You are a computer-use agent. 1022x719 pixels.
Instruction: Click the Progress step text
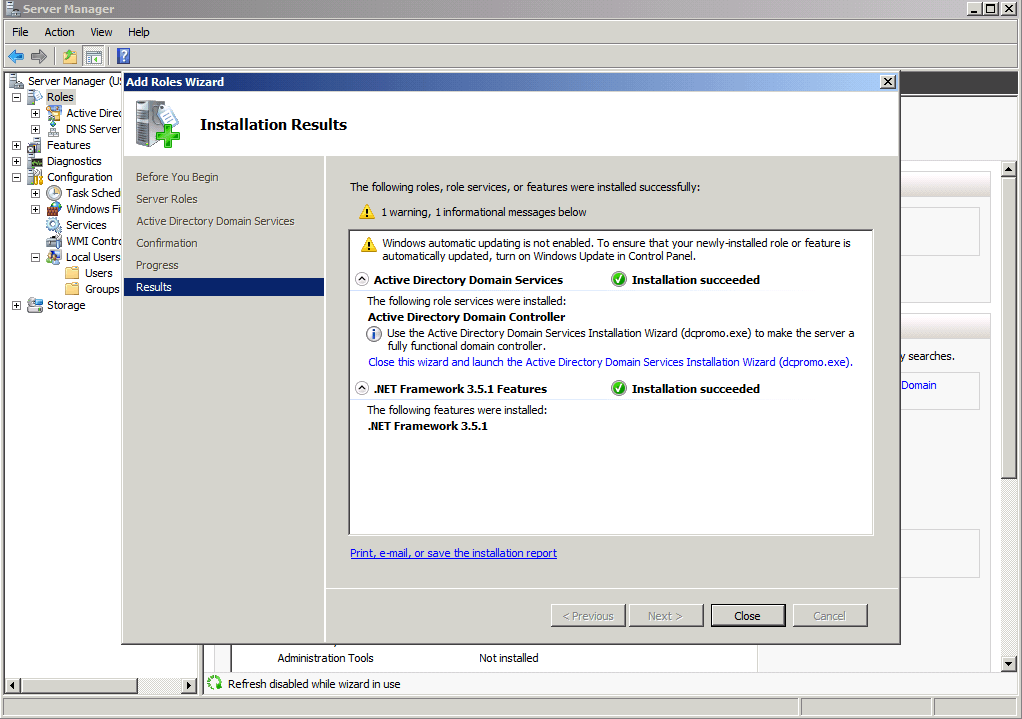coord(157,265)
